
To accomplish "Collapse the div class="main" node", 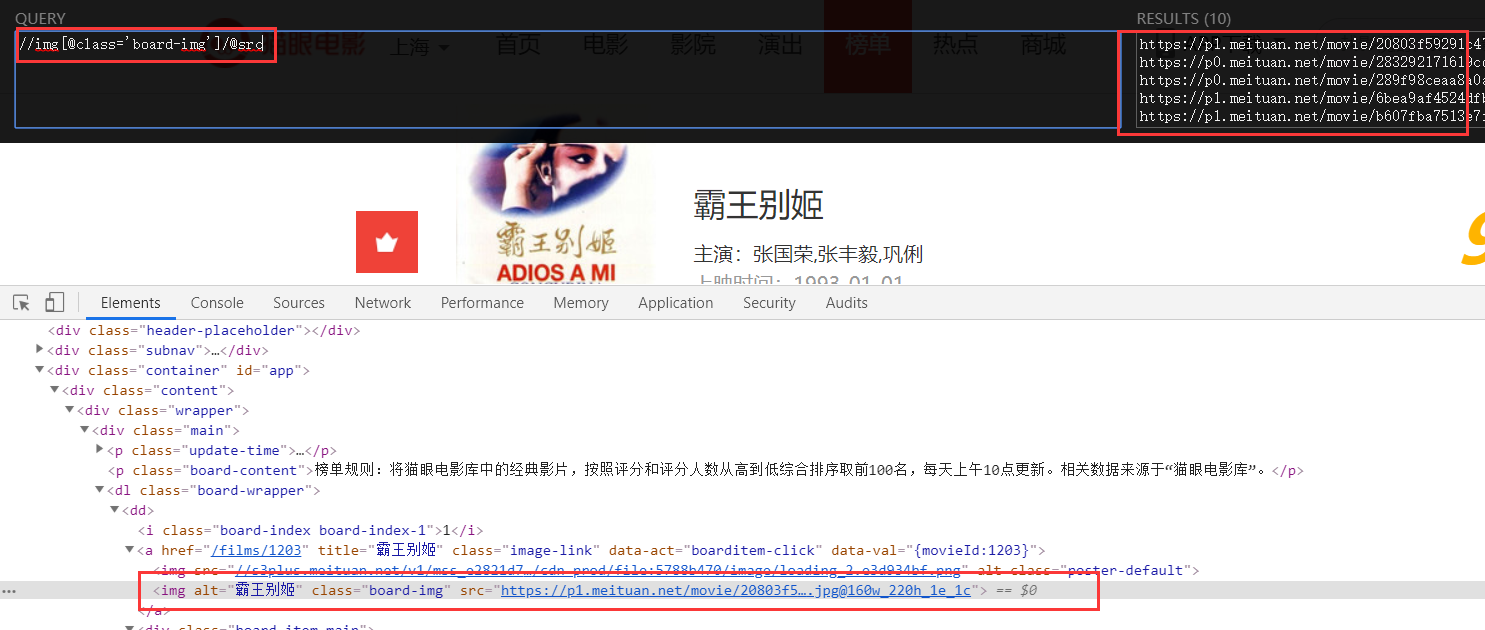I will pyautogui.click(x=85, y=430).
